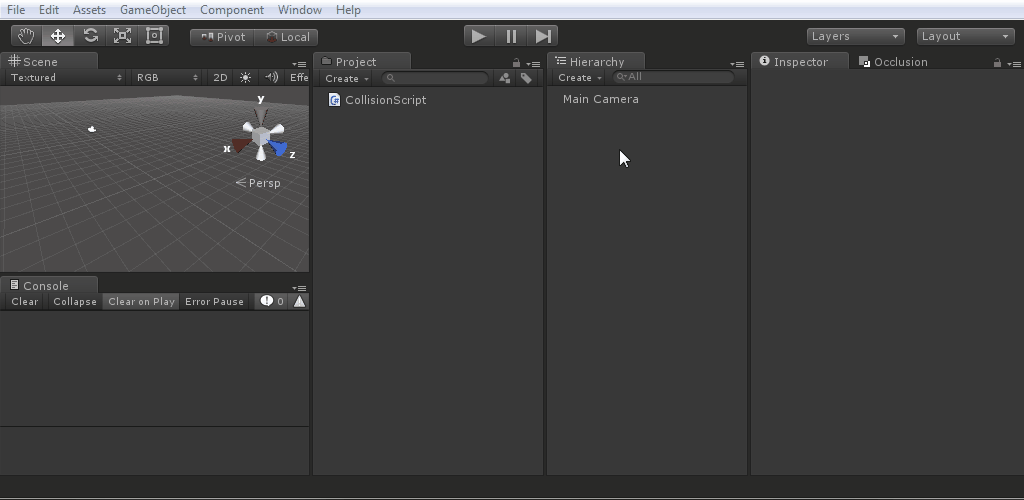Toggle scene audio speaker icon

click(272, 77)
